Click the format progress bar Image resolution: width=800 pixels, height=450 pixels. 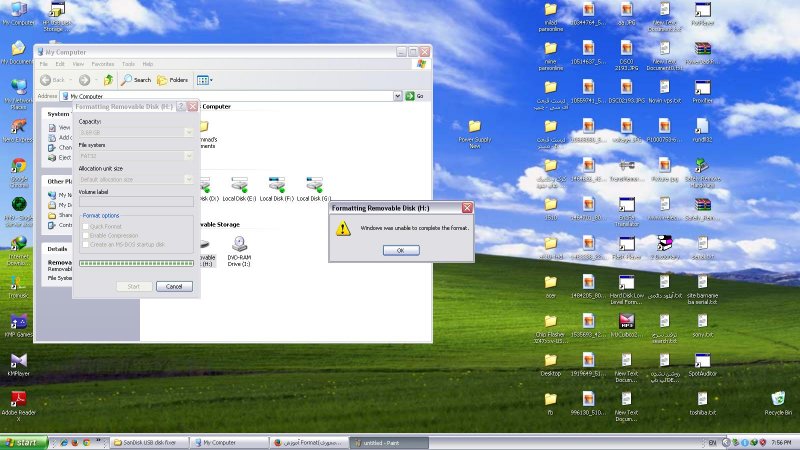[136, 263]
